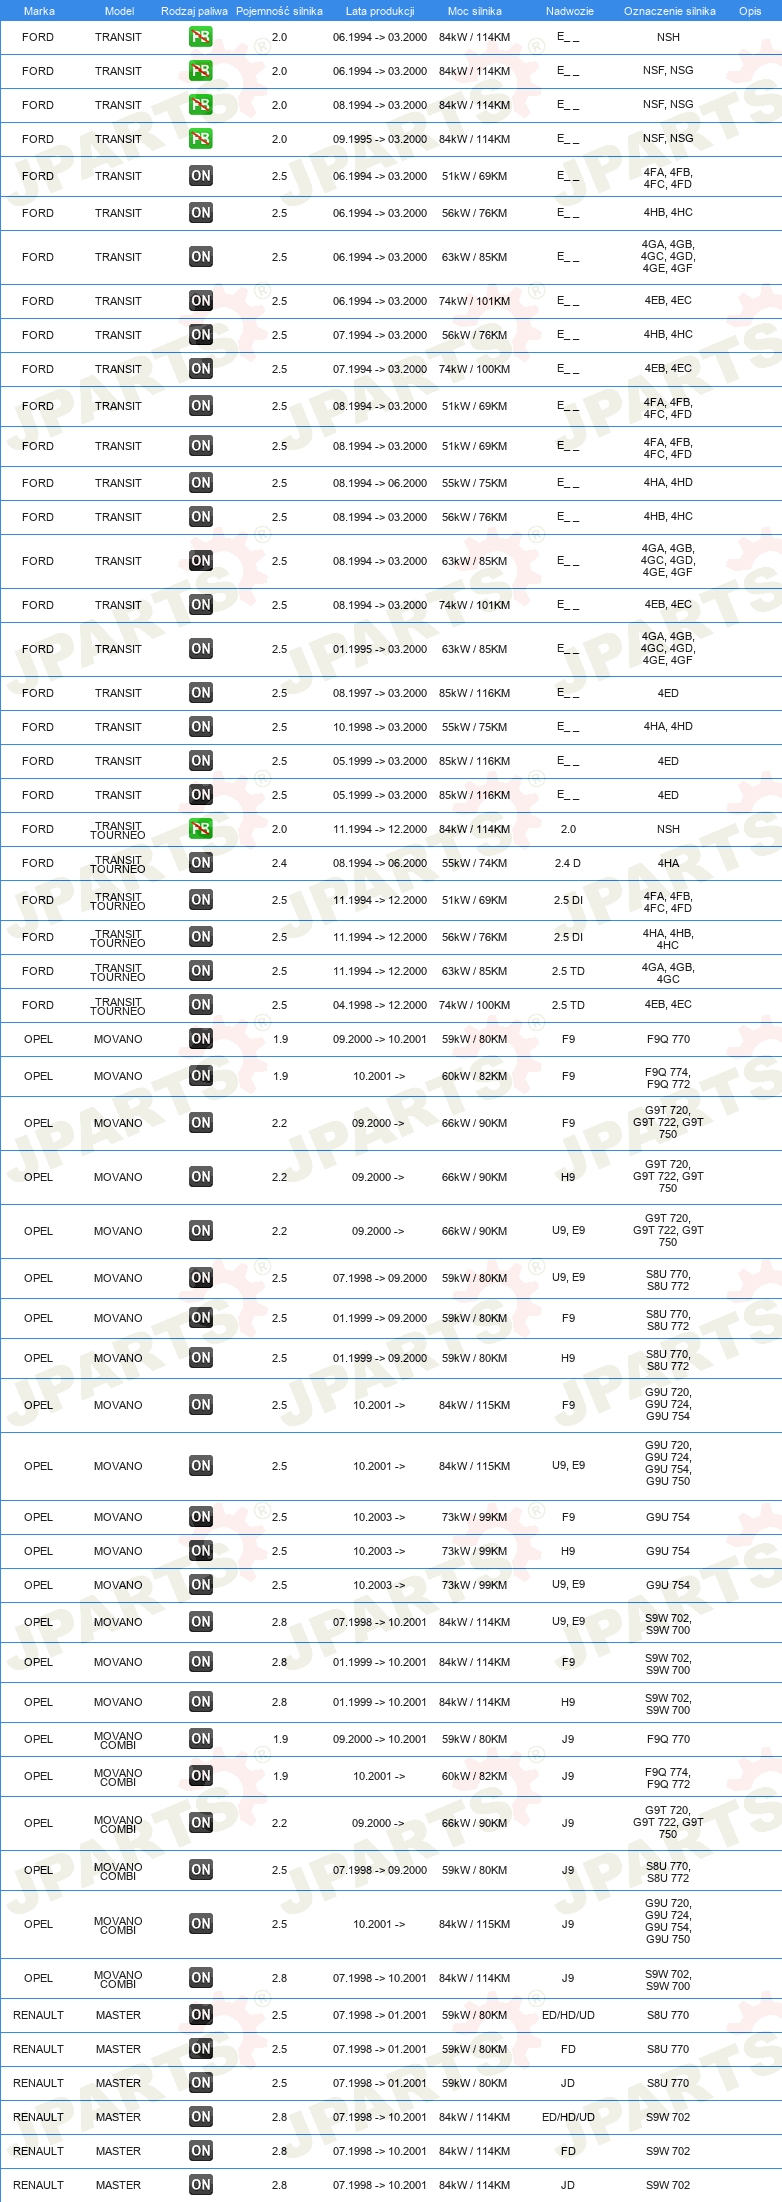782x2202 pixels.
Task: Click the 2.8 capacity in the Movano 01.1999 H9 row
Action: coord(279,1702)
